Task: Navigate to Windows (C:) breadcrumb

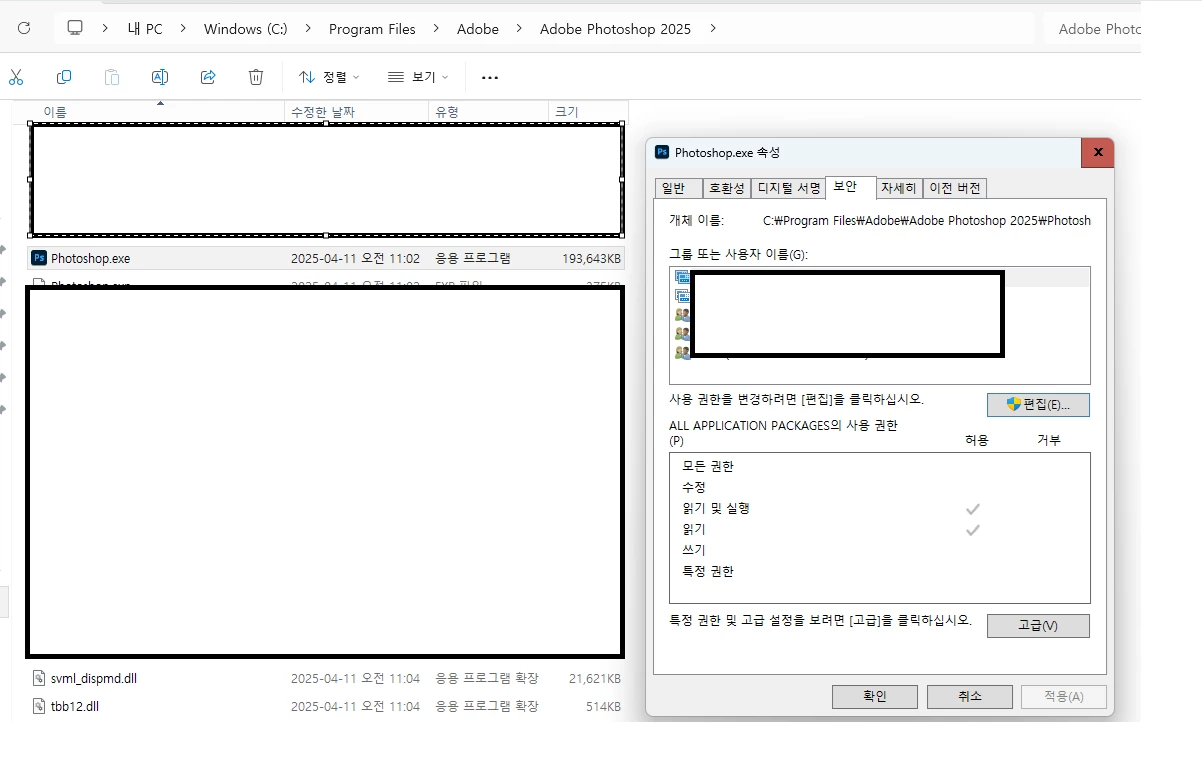Action: [x=246, y=29]
